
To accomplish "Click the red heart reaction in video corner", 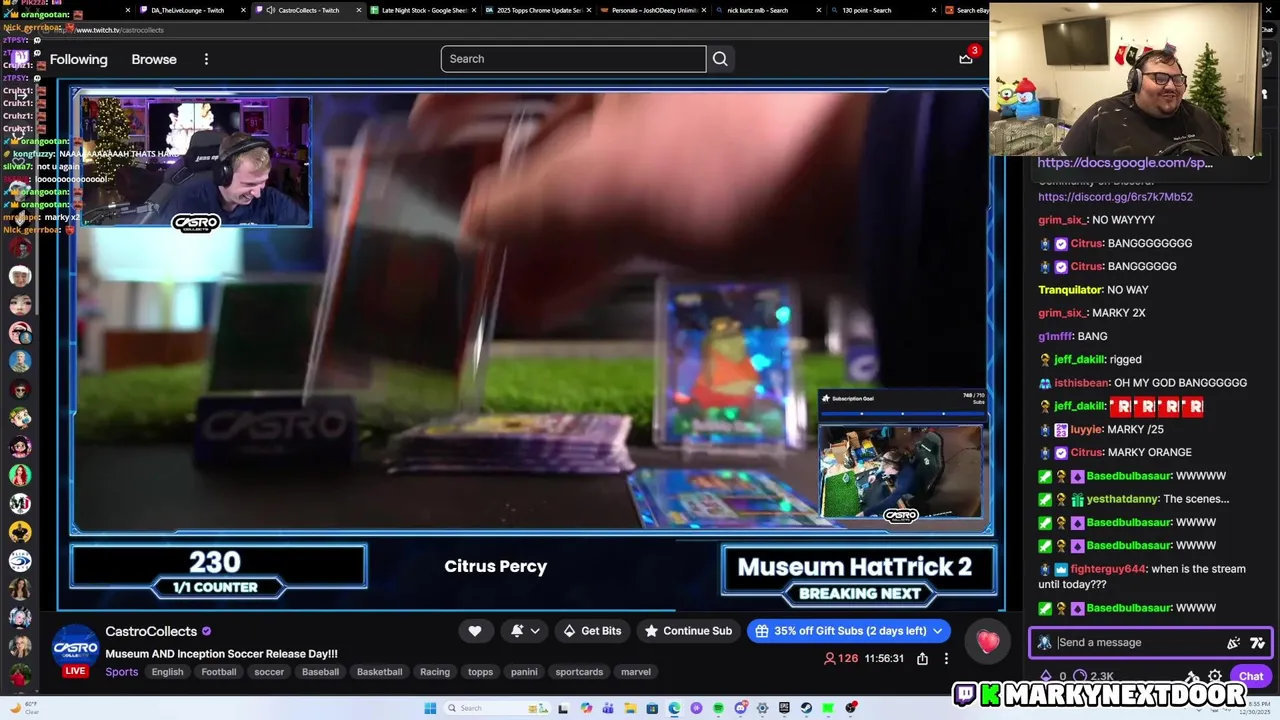I will coord(988,642).
